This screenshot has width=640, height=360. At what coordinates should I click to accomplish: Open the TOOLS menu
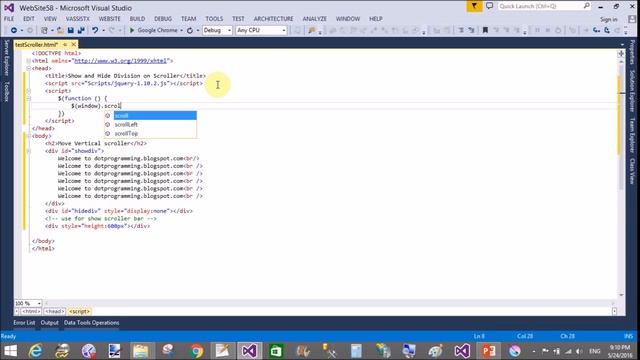214,19
